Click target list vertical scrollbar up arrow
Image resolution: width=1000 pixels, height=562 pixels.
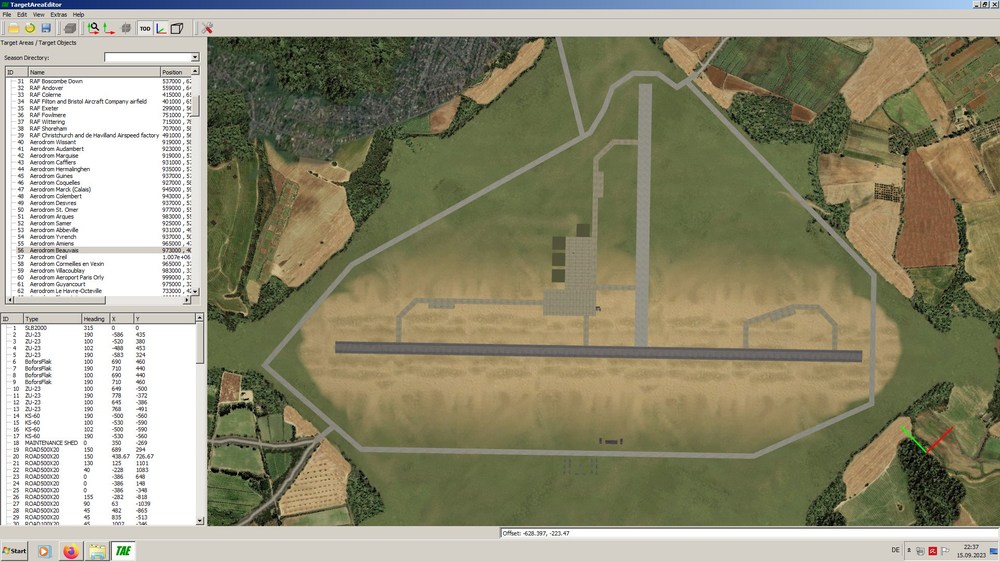[195, 71]
